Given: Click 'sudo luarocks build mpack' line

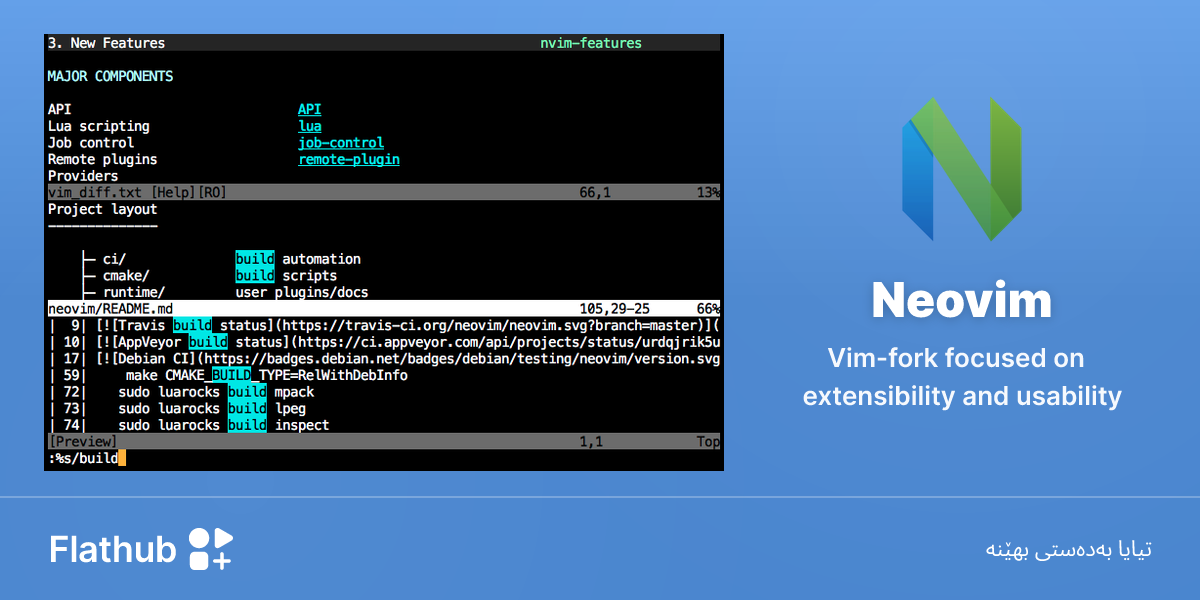Looking at the screenshot, I should [x=216, y=392].
